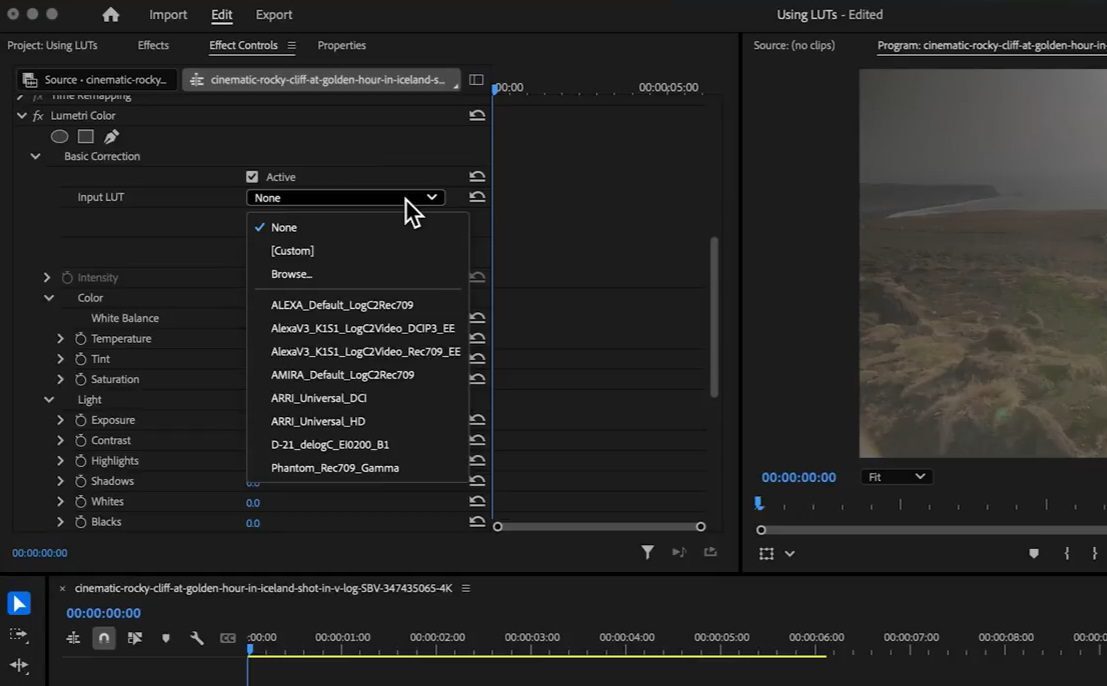Toggle animation stopwatch for Temperature
The width and height of the screenshot is (1107, 686).
[80, 339]
